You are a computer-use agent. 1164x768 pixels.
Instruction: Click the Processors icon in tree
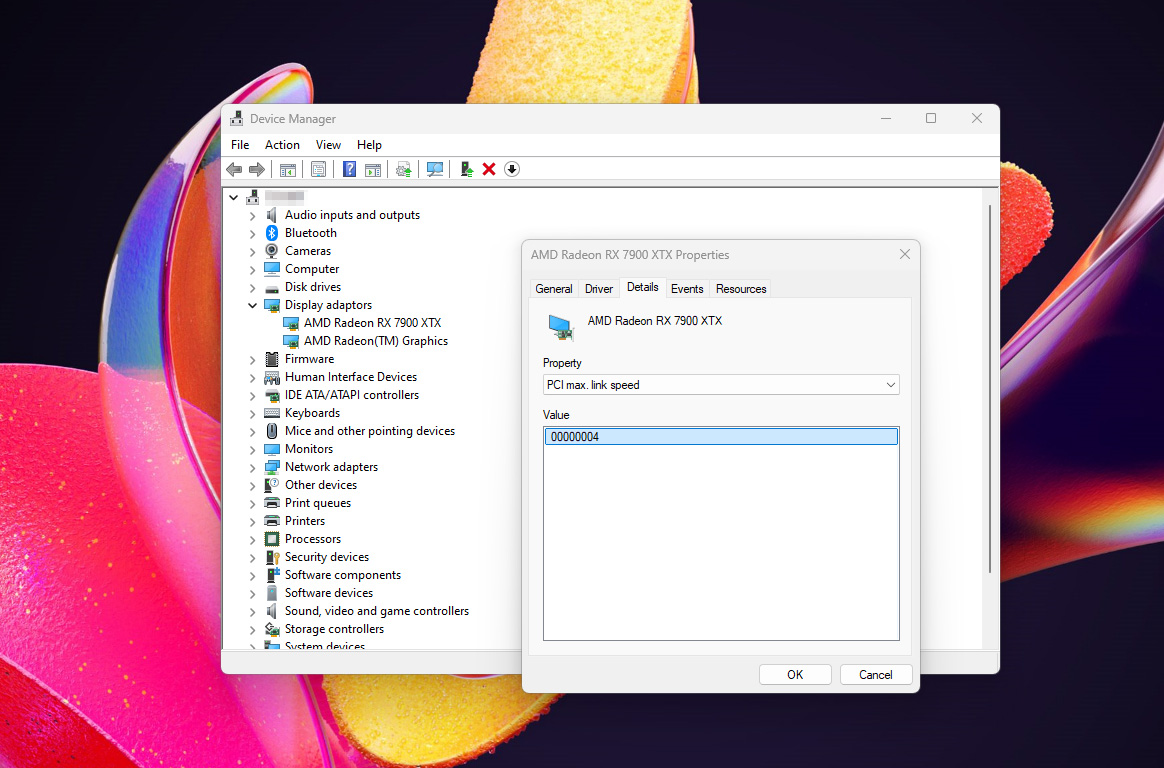pyautogui.click(x=272, y=539)
